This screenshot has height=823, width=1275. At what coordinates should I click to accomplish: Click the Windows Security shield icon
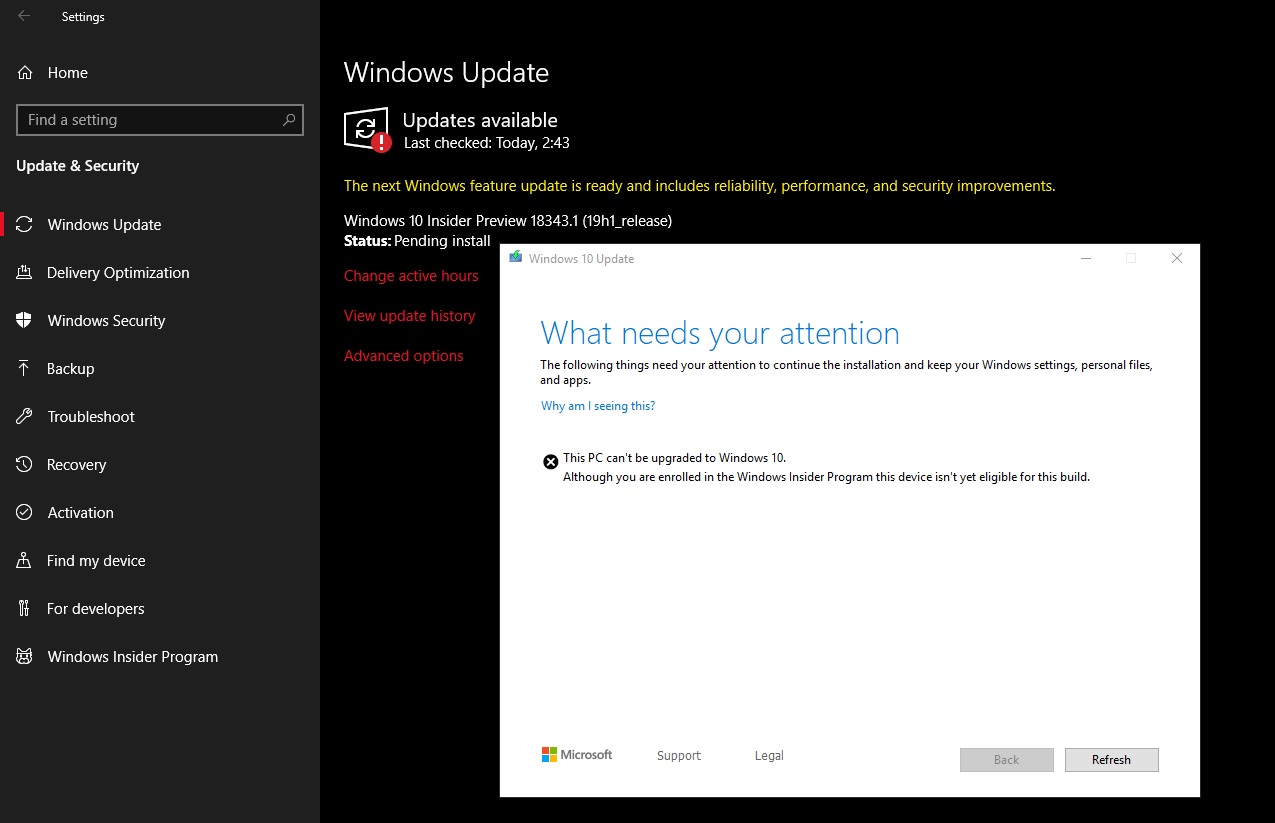click(25, 321)
